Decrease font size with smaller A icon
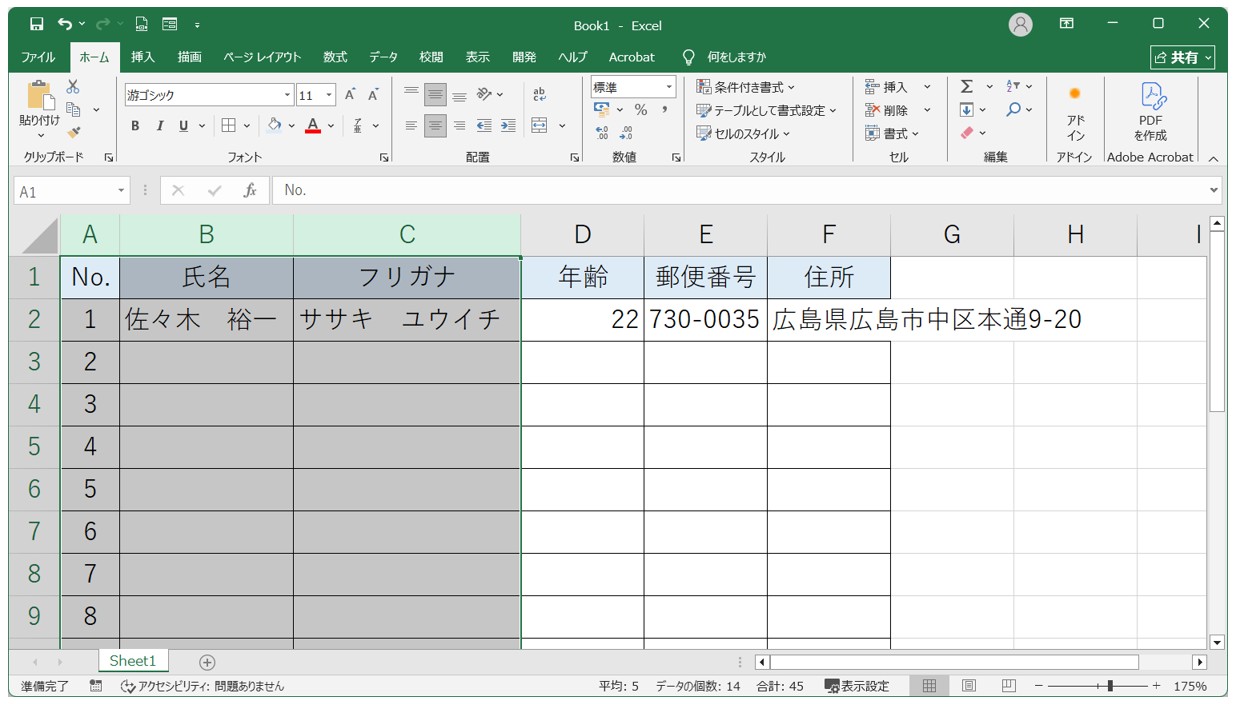The width and height of the screenshot is (1236, 704). (x=373, y=95)
